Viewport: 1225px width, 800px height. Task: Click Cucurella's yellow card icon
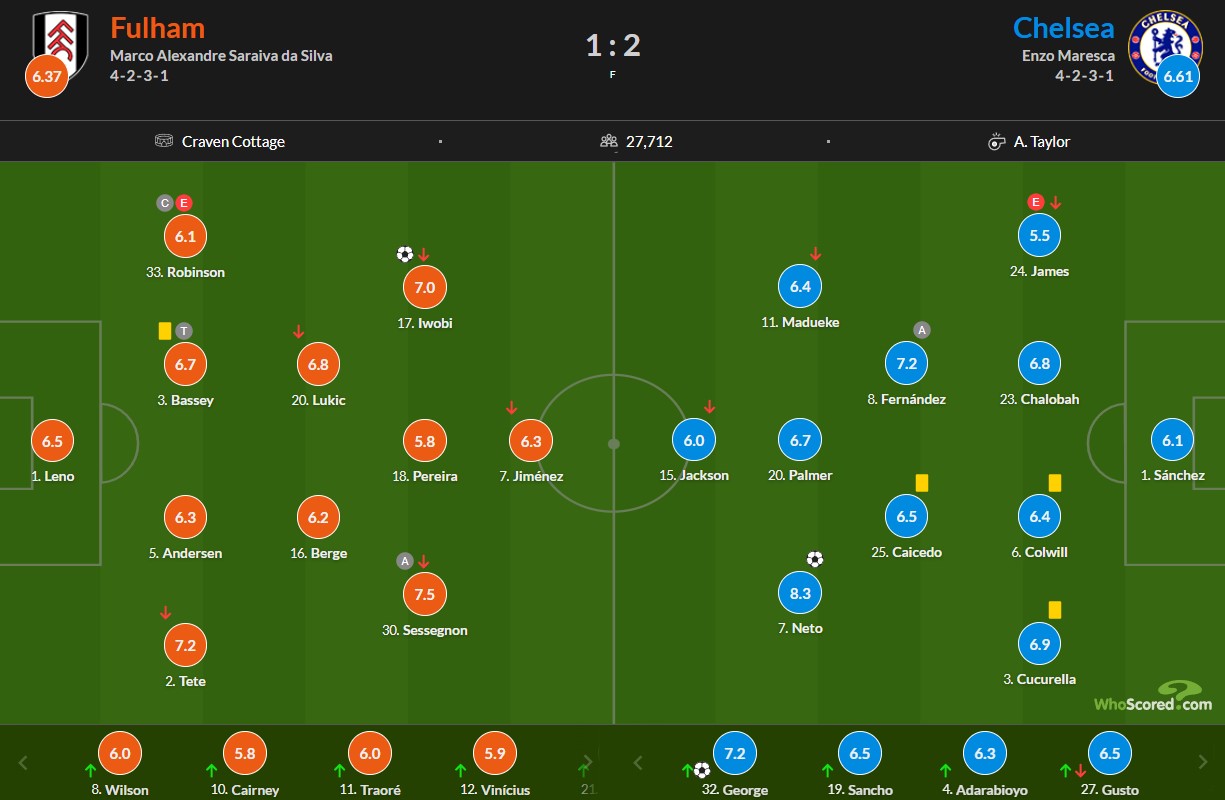click(x=1055, y=609)
